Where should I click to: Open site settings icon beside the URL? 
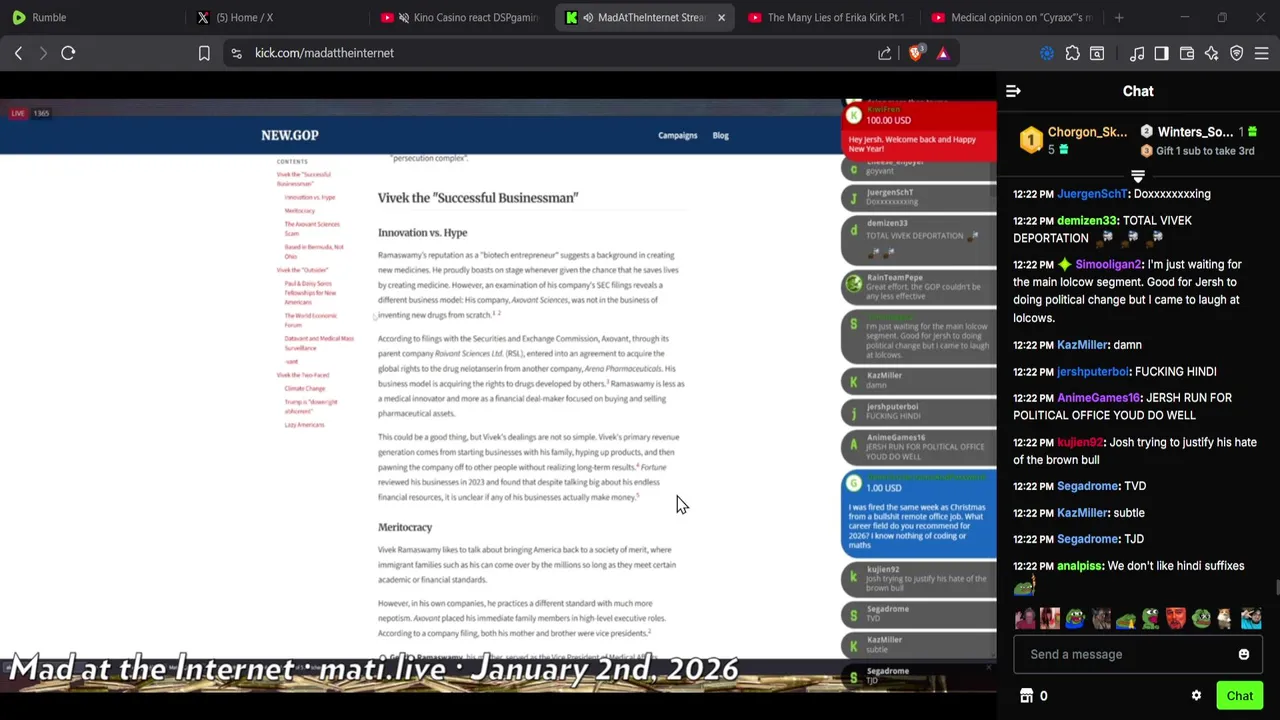point(236,53)
